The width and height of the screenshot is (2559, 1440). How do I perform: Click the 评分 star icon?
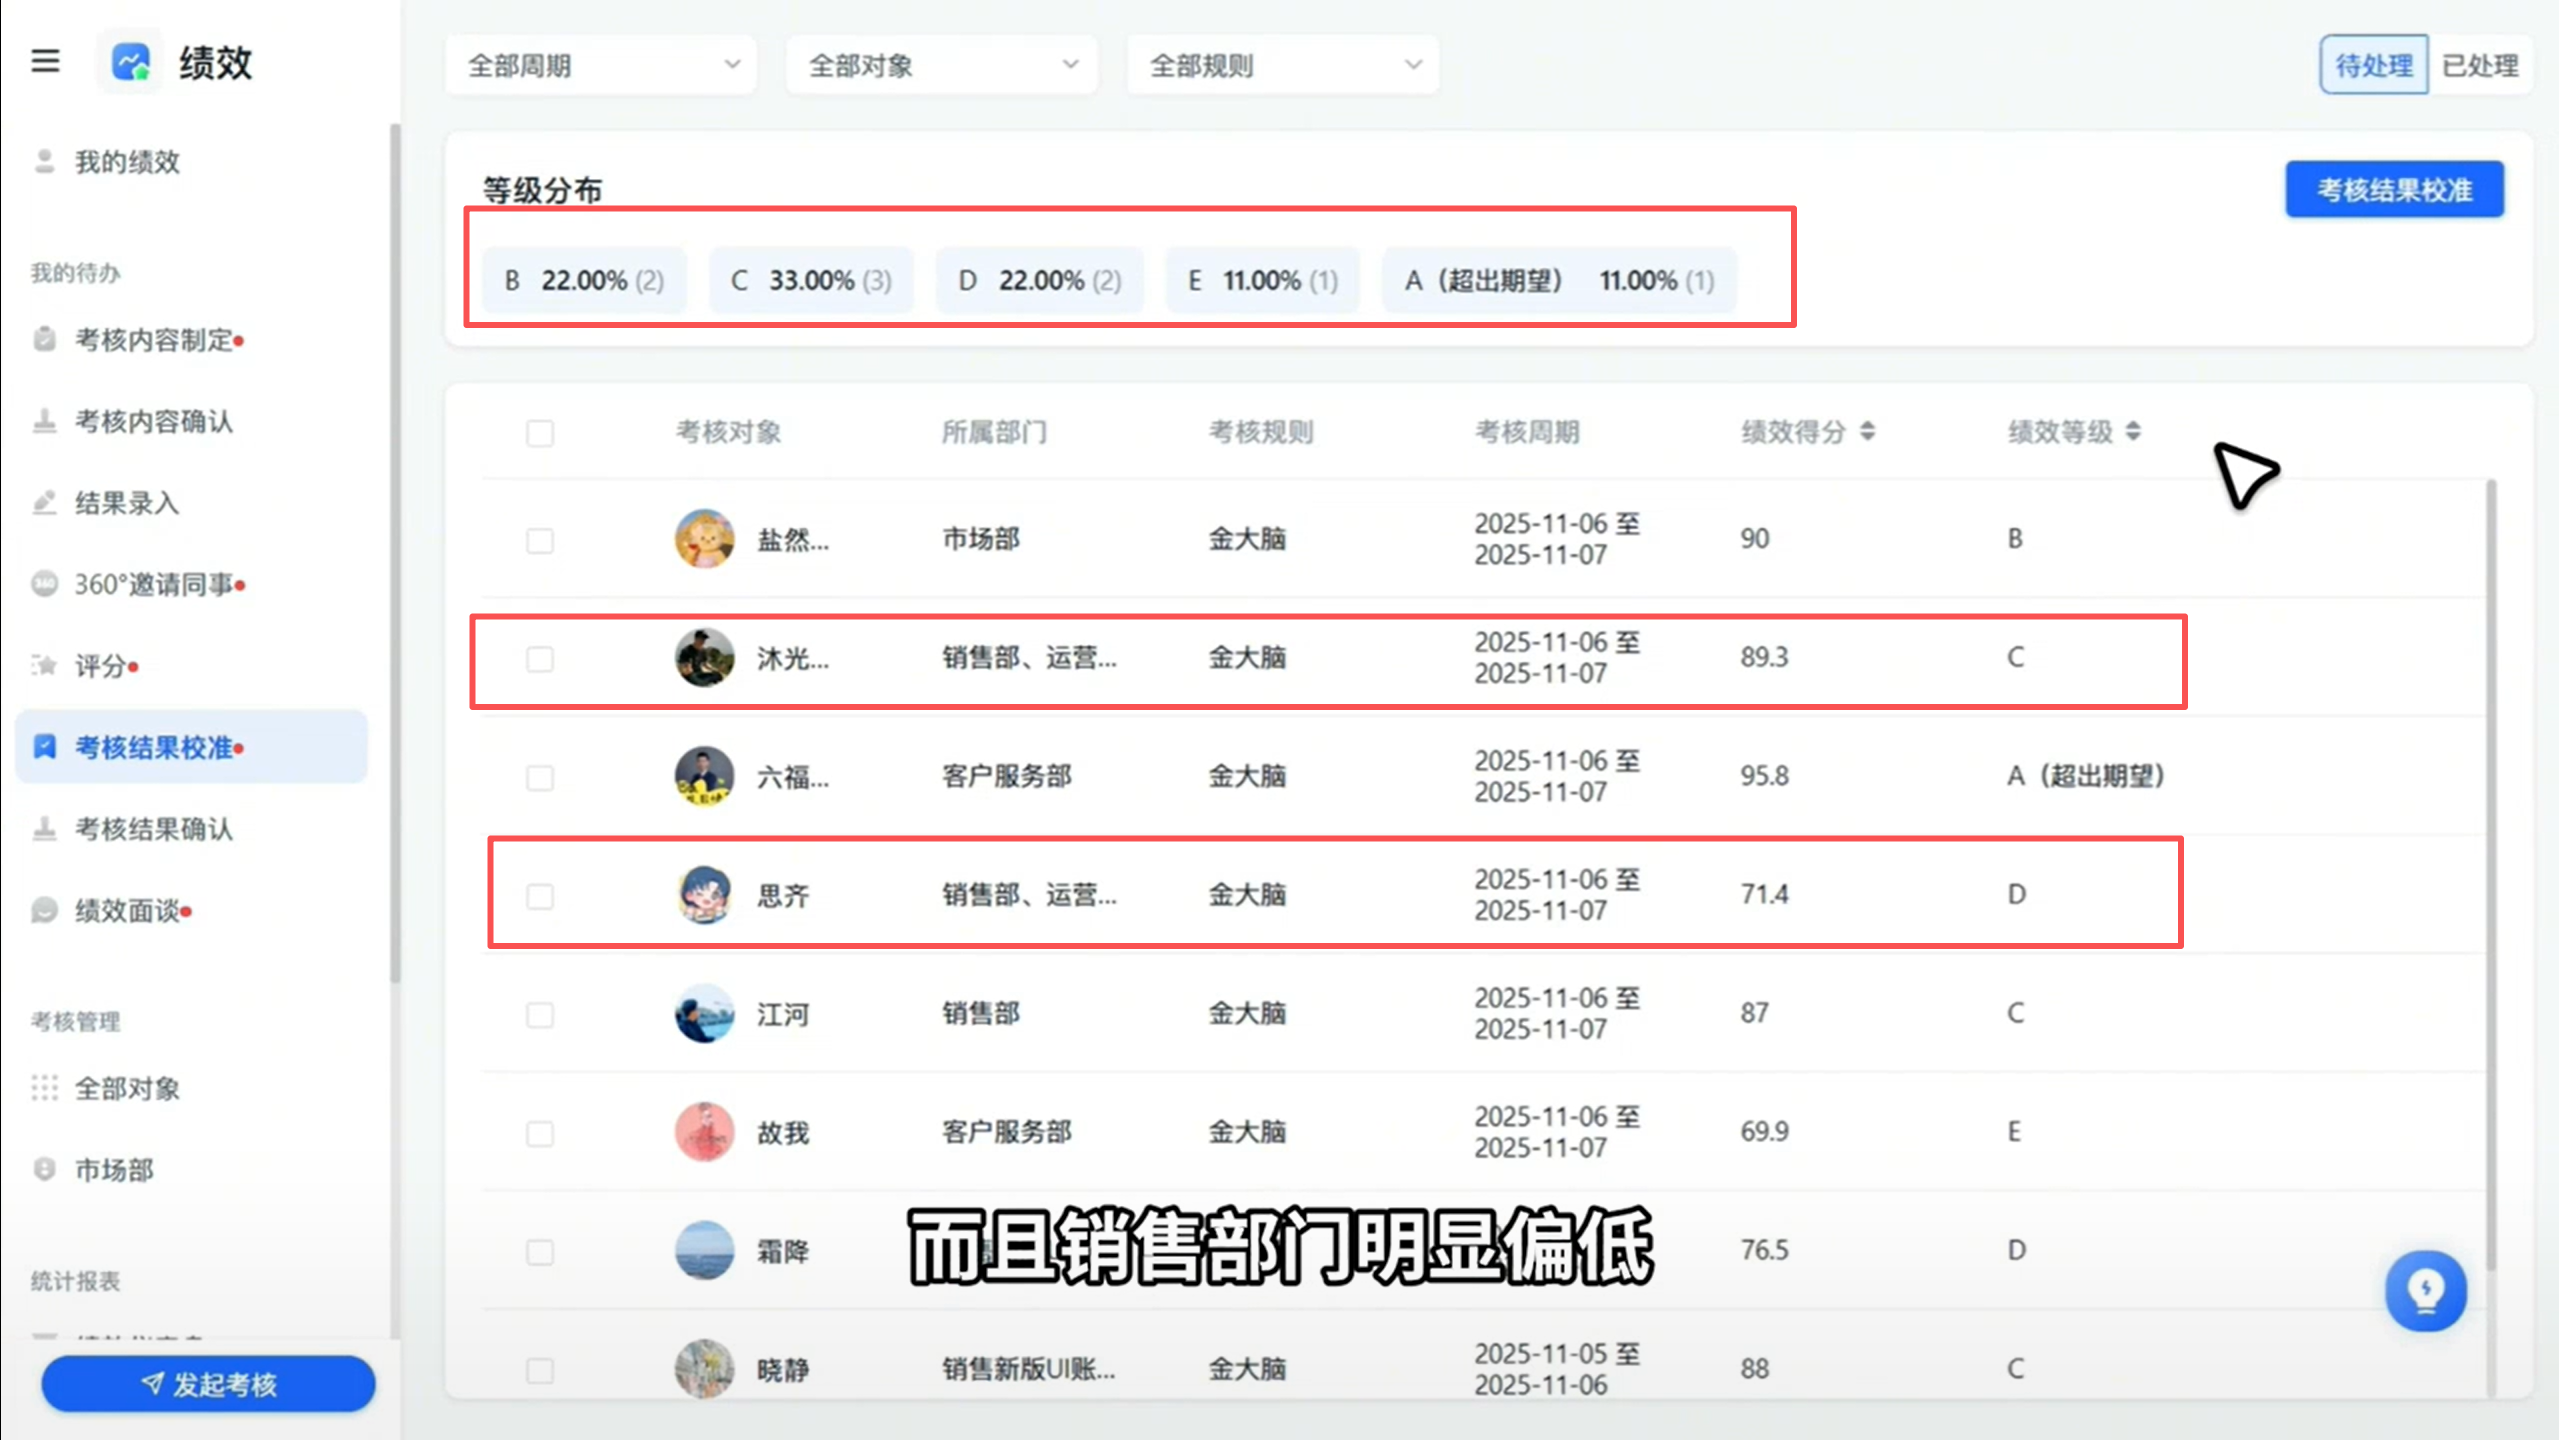coord(44,665)
